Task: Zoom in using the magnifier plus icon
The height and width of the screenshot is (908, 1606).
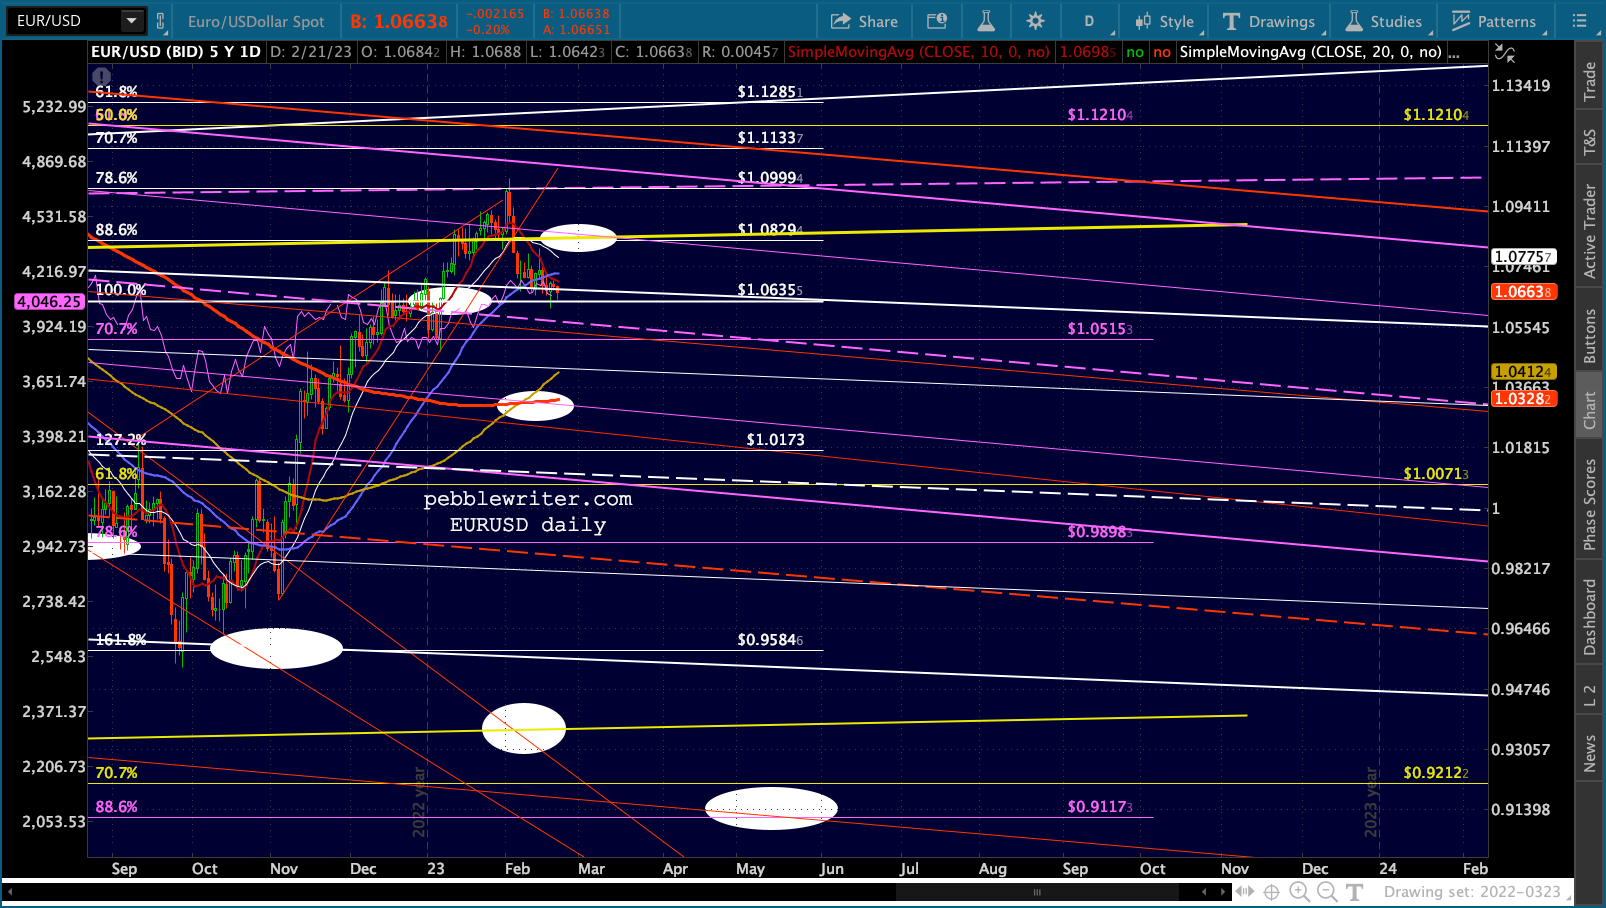Action: (x=1299, y=892)
